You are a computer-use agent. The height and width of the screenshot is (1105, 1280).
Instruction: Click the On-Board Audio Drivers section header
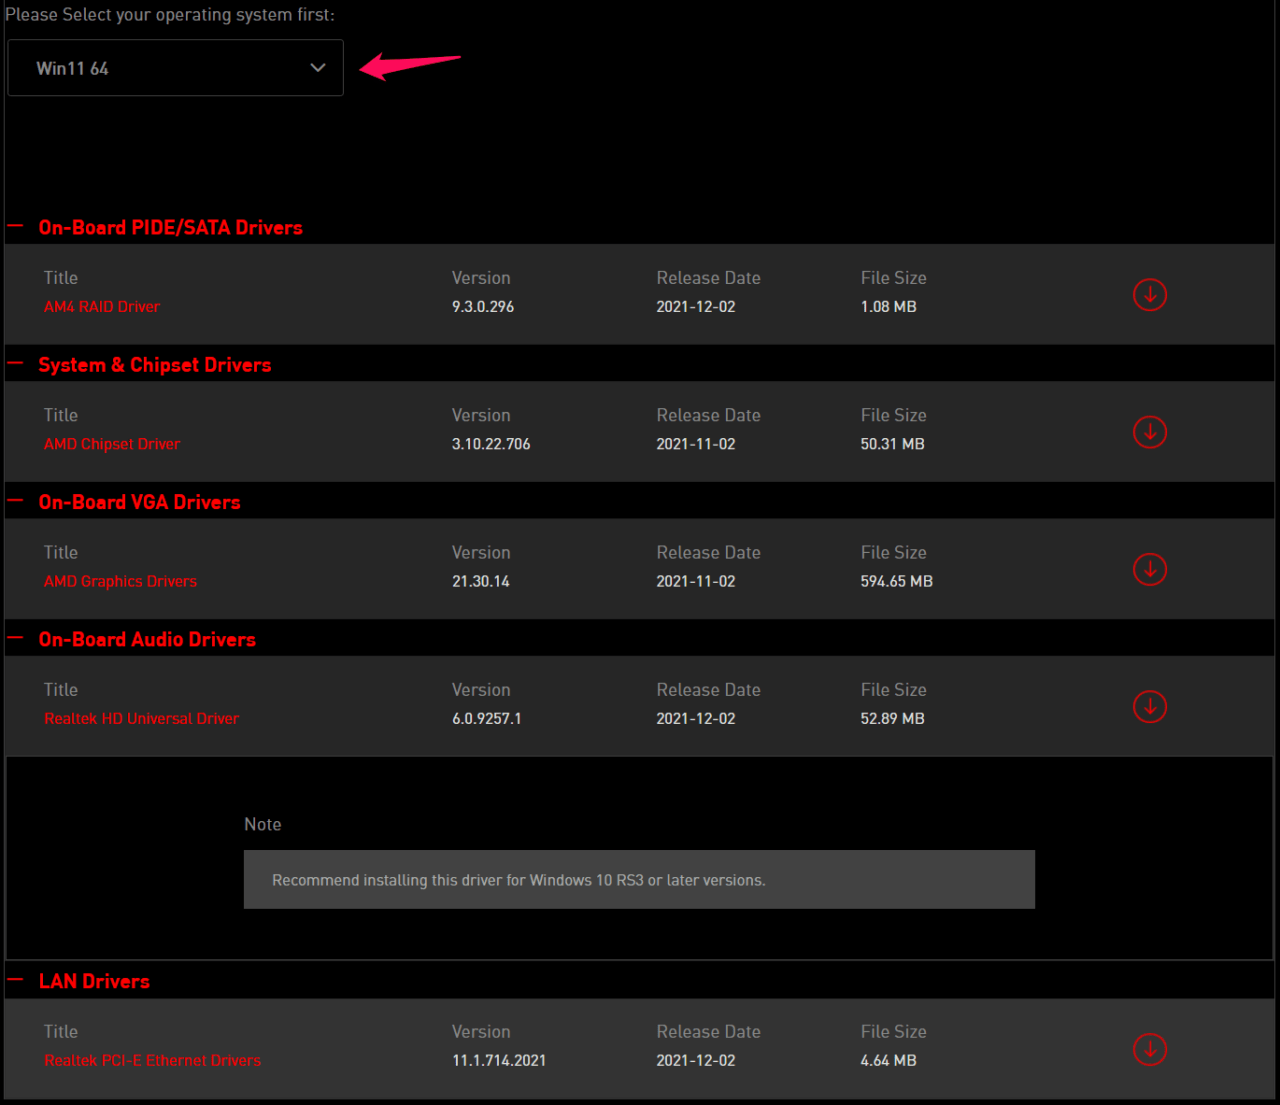tap(147, 639)
